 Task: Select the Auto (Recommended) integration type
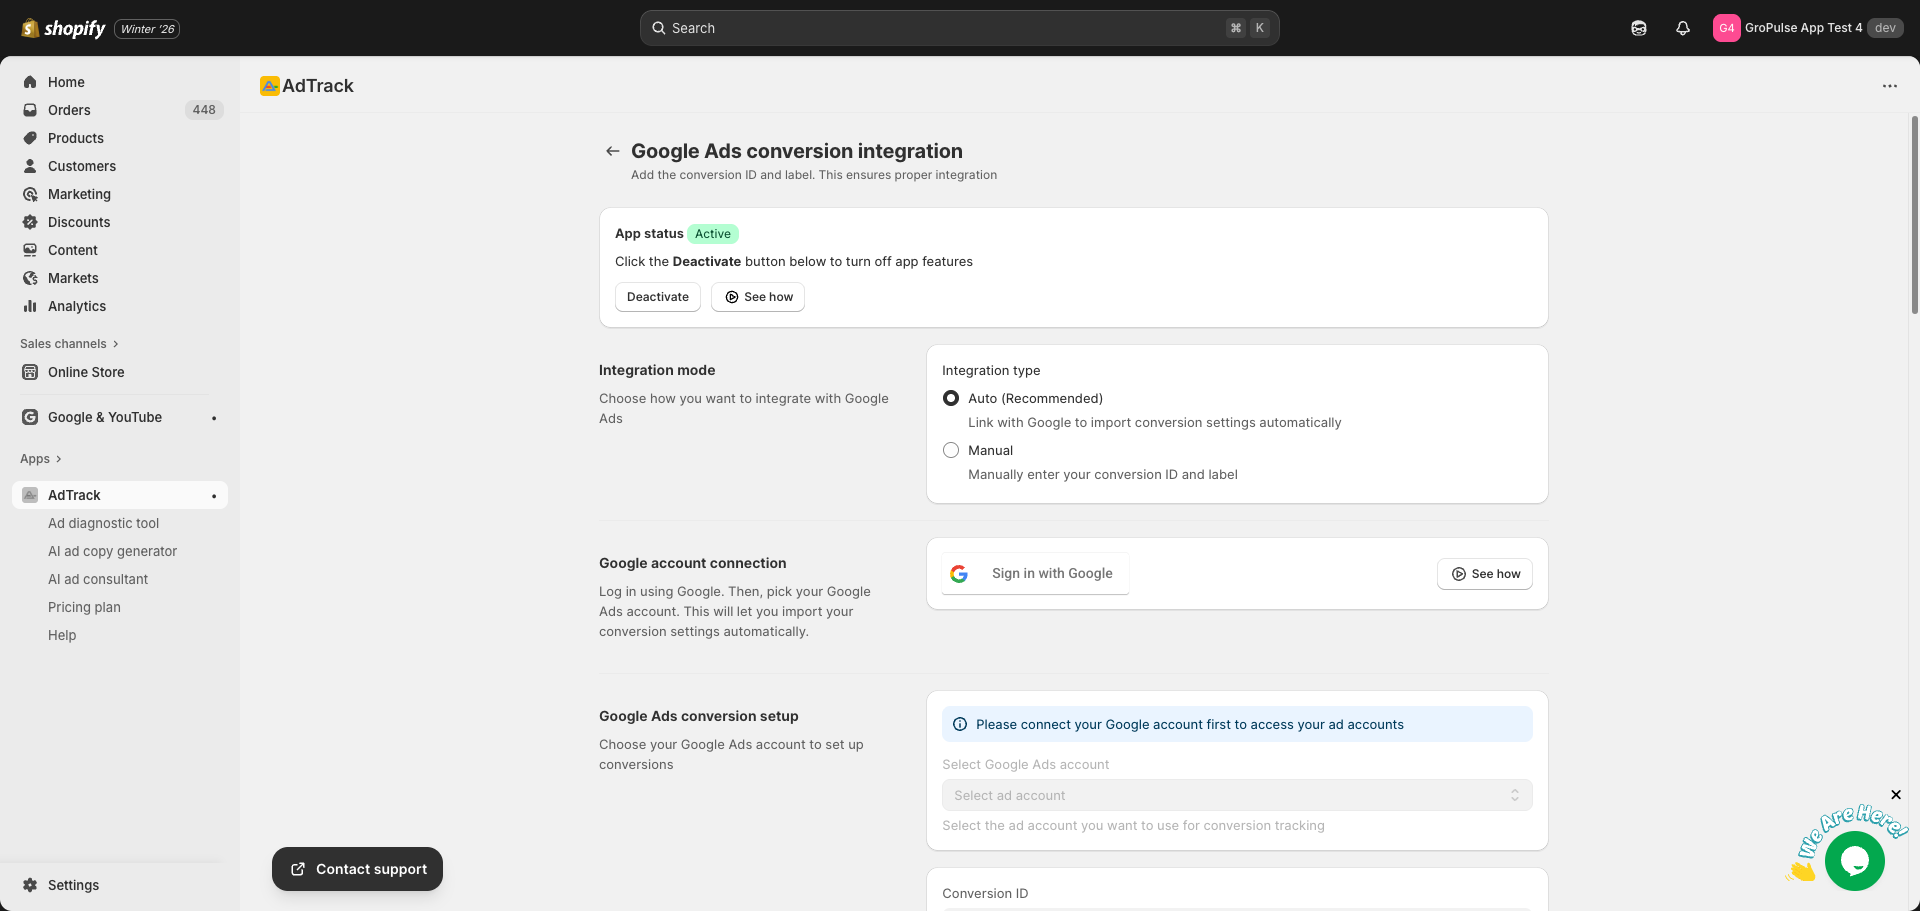tap(950, 398)
